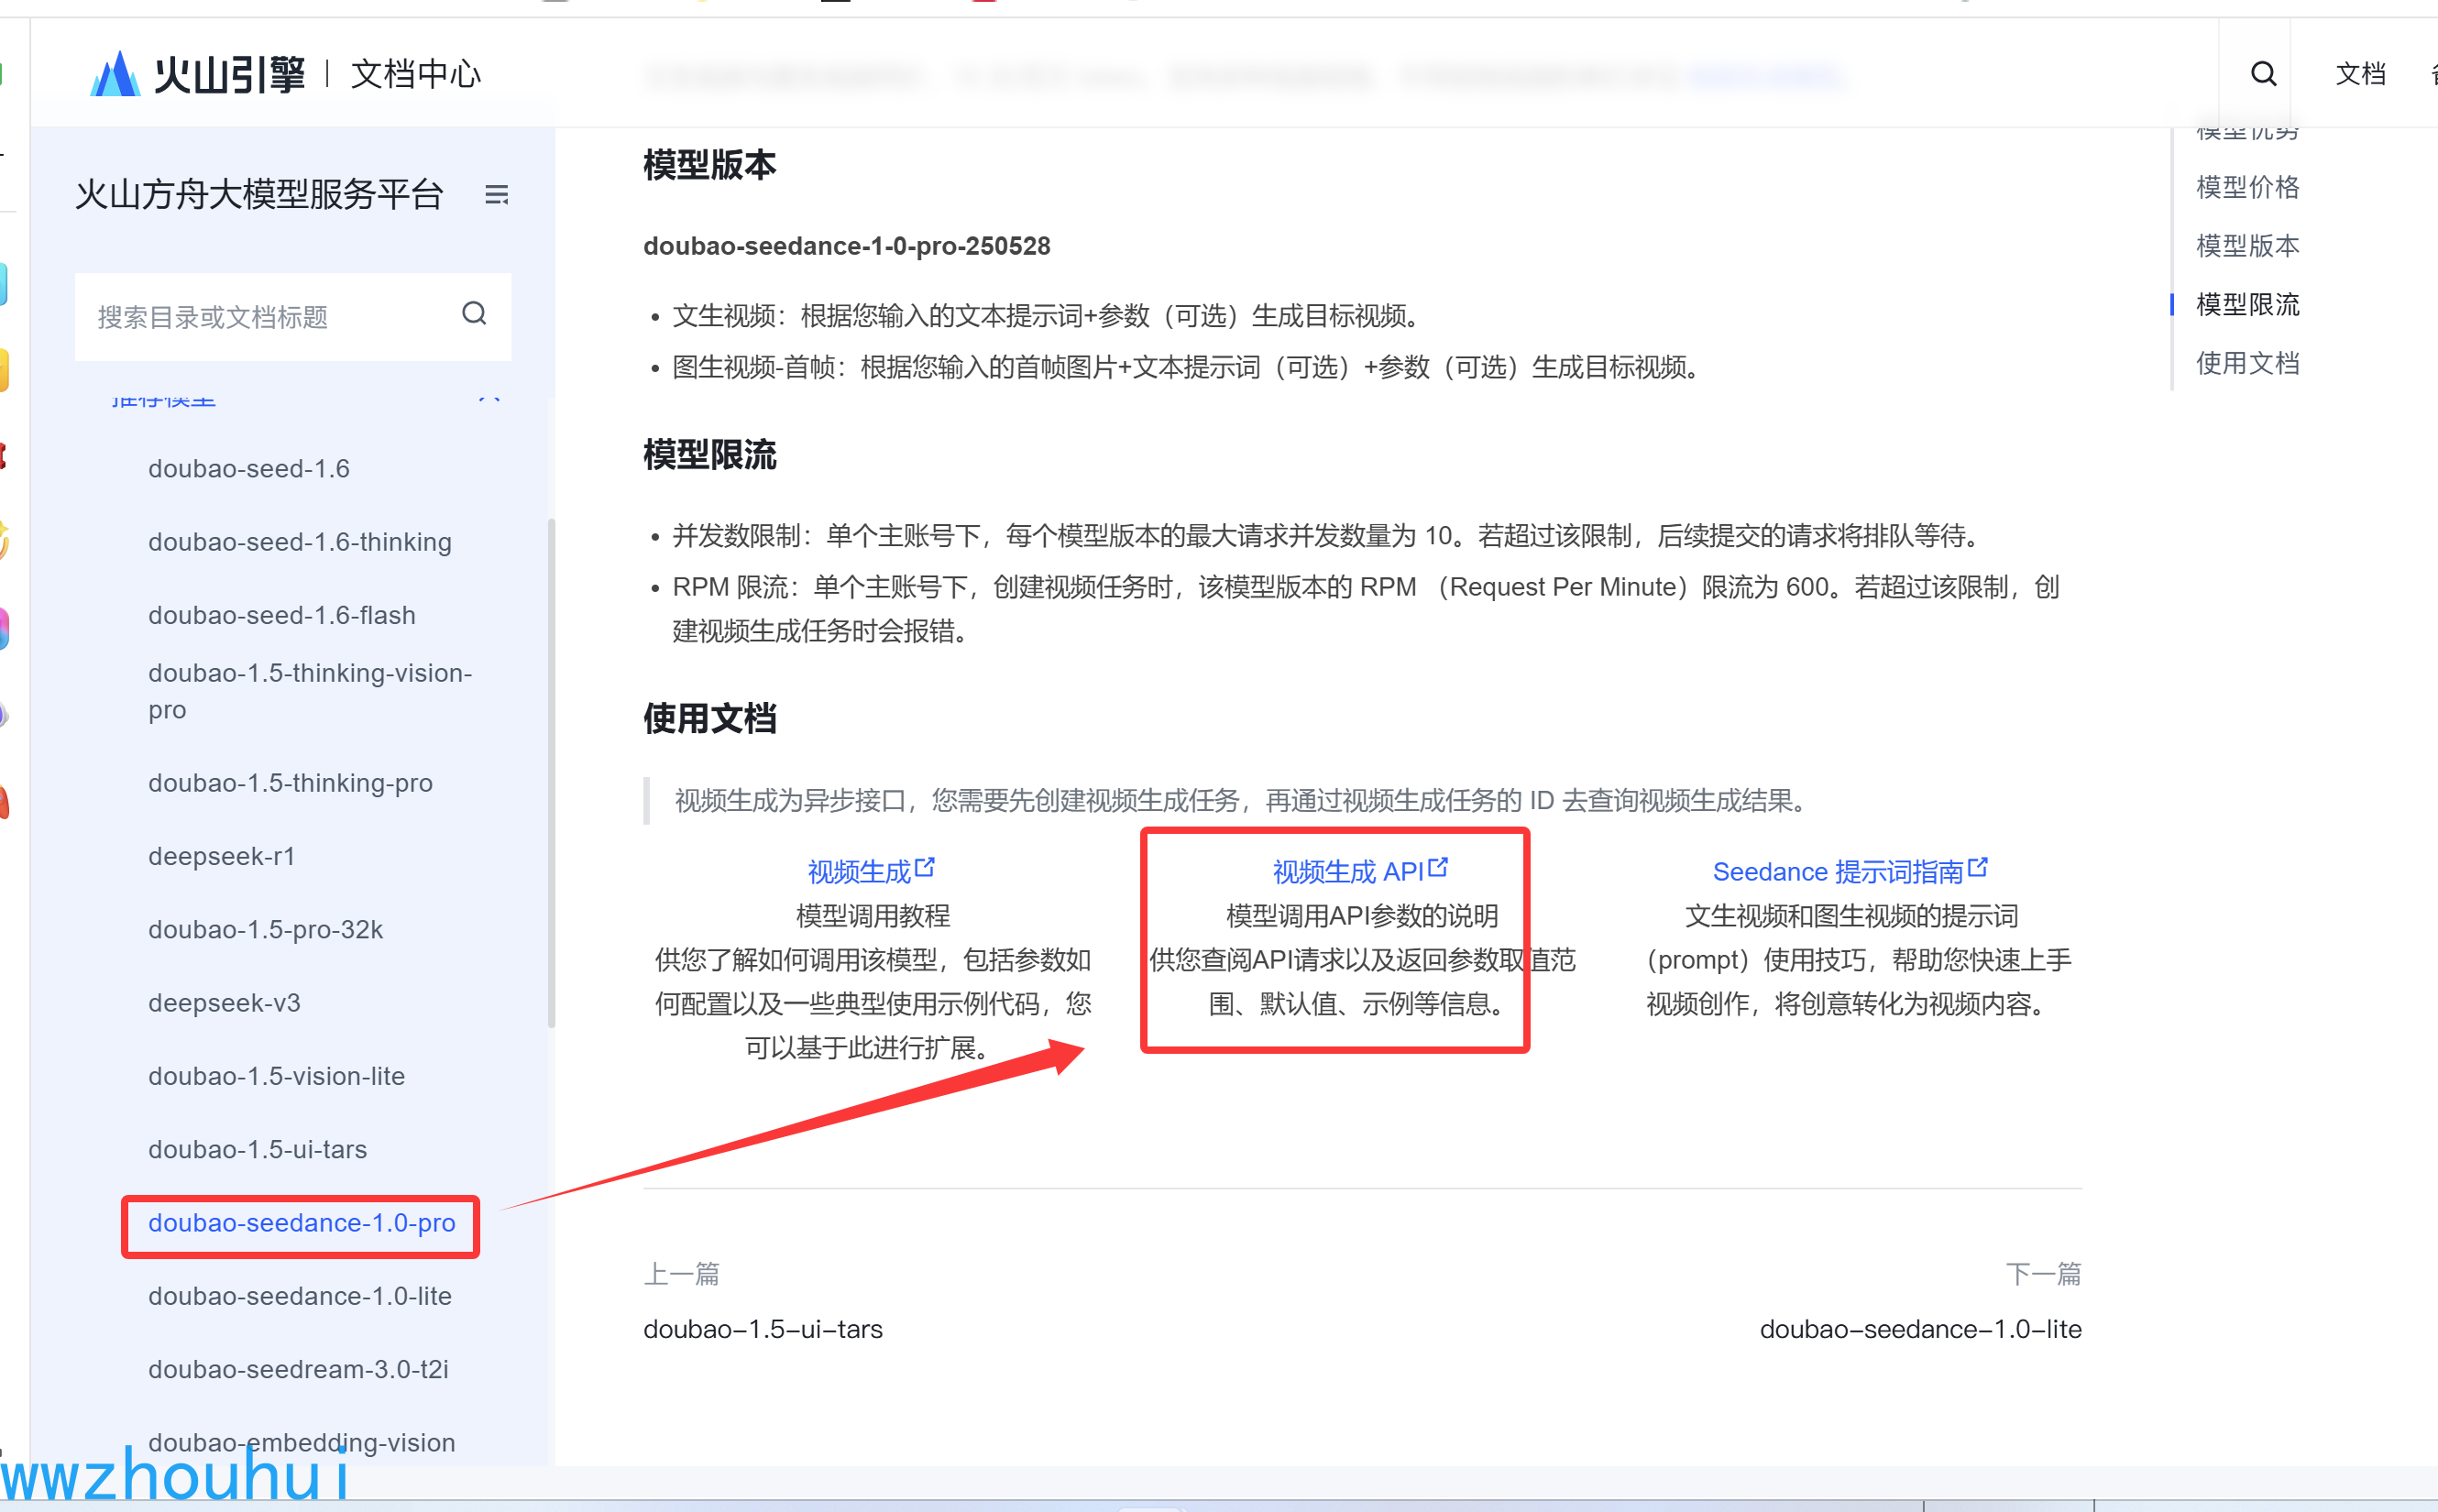Click the Volcano Engine logo
2438x1512 pixels.
point(198,74)
